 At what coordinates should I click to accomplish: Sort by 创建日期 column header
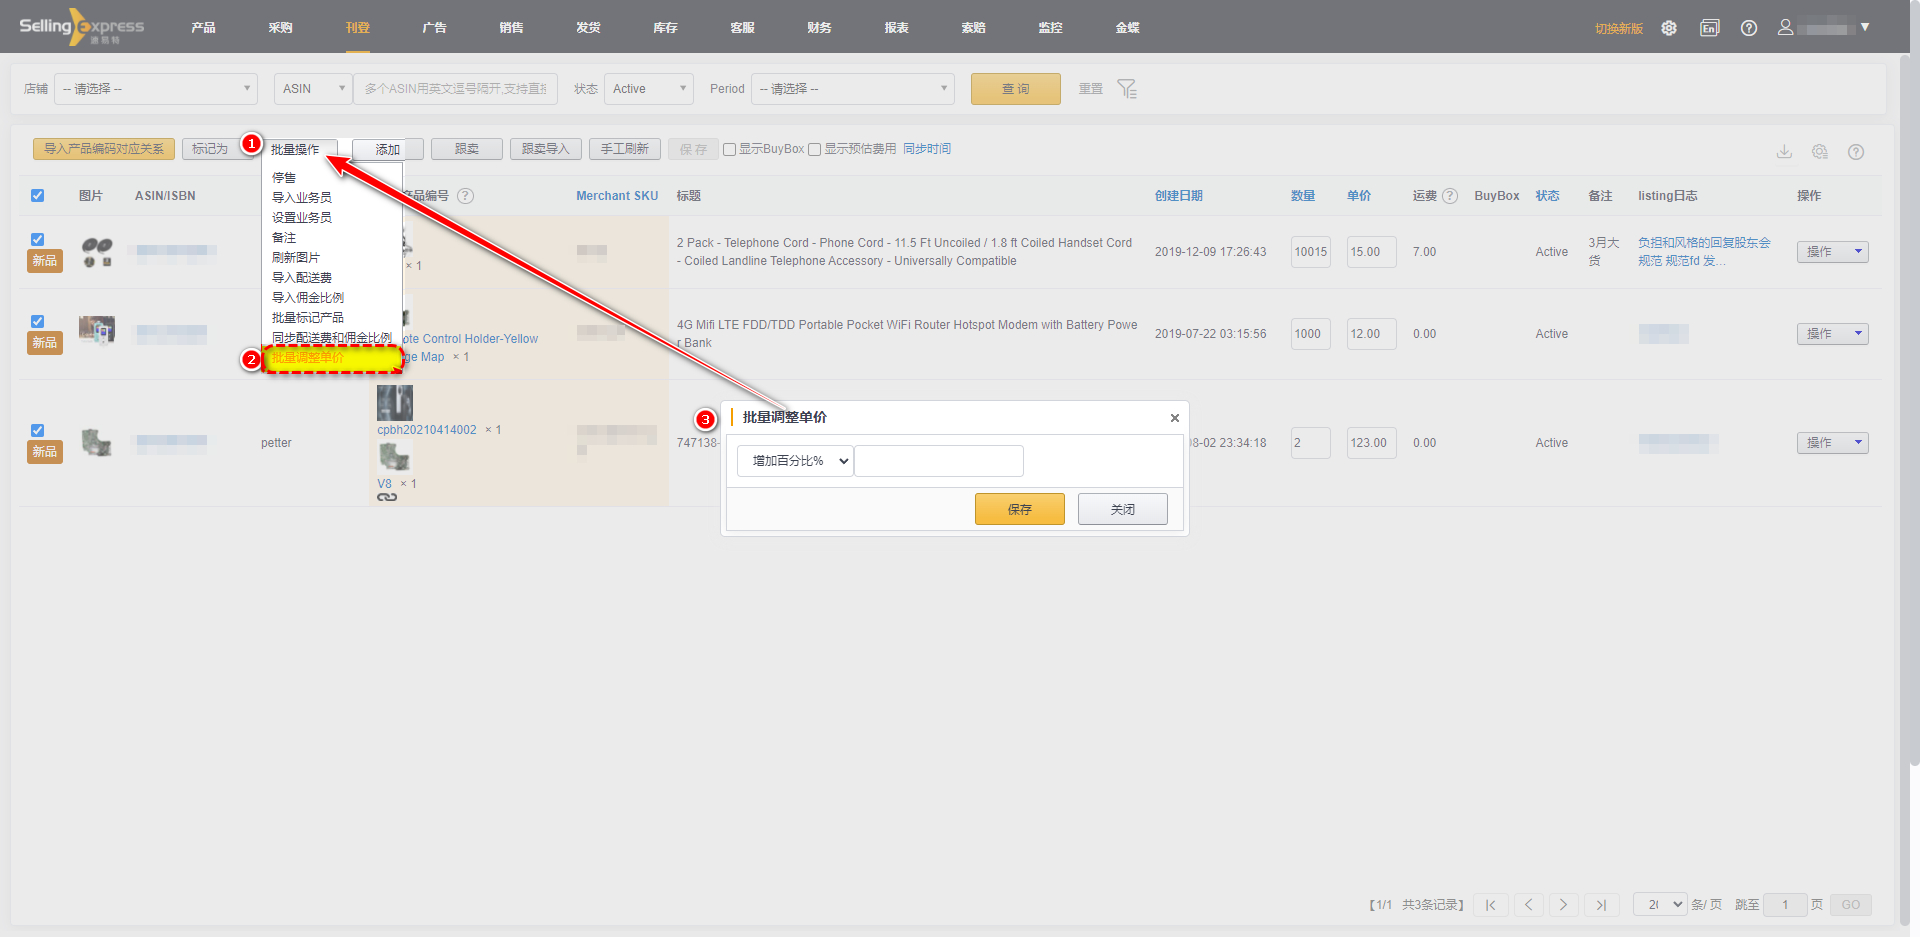(1179, 196)
